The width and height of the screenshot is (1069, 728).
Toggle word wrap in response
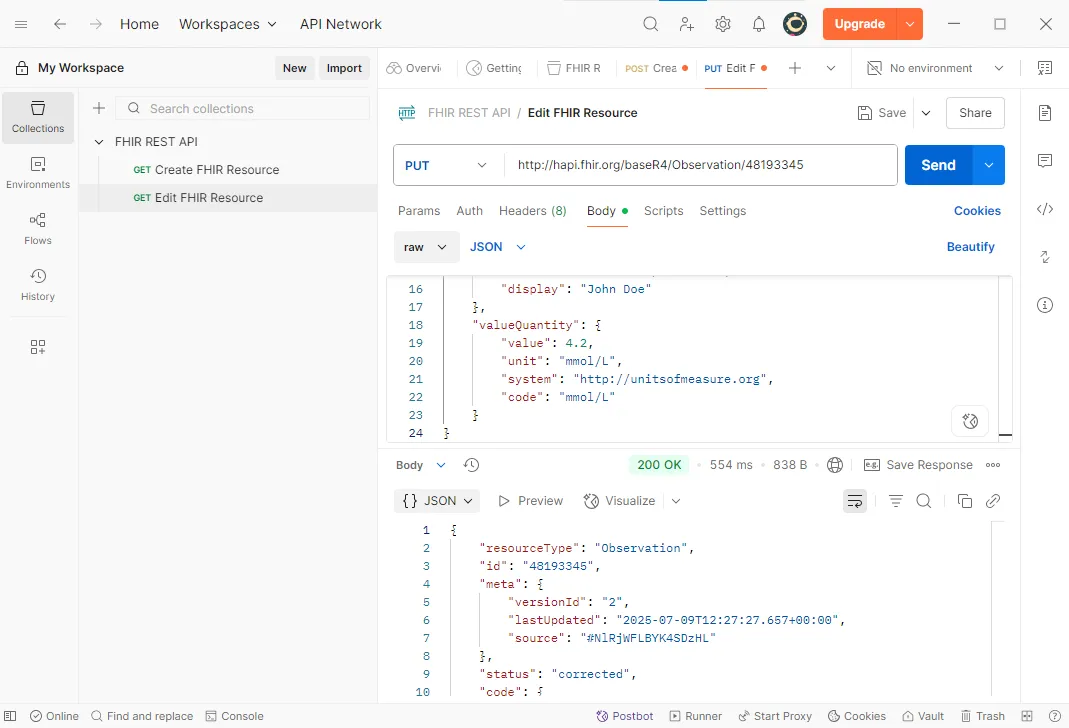click(x=854, y=501)
